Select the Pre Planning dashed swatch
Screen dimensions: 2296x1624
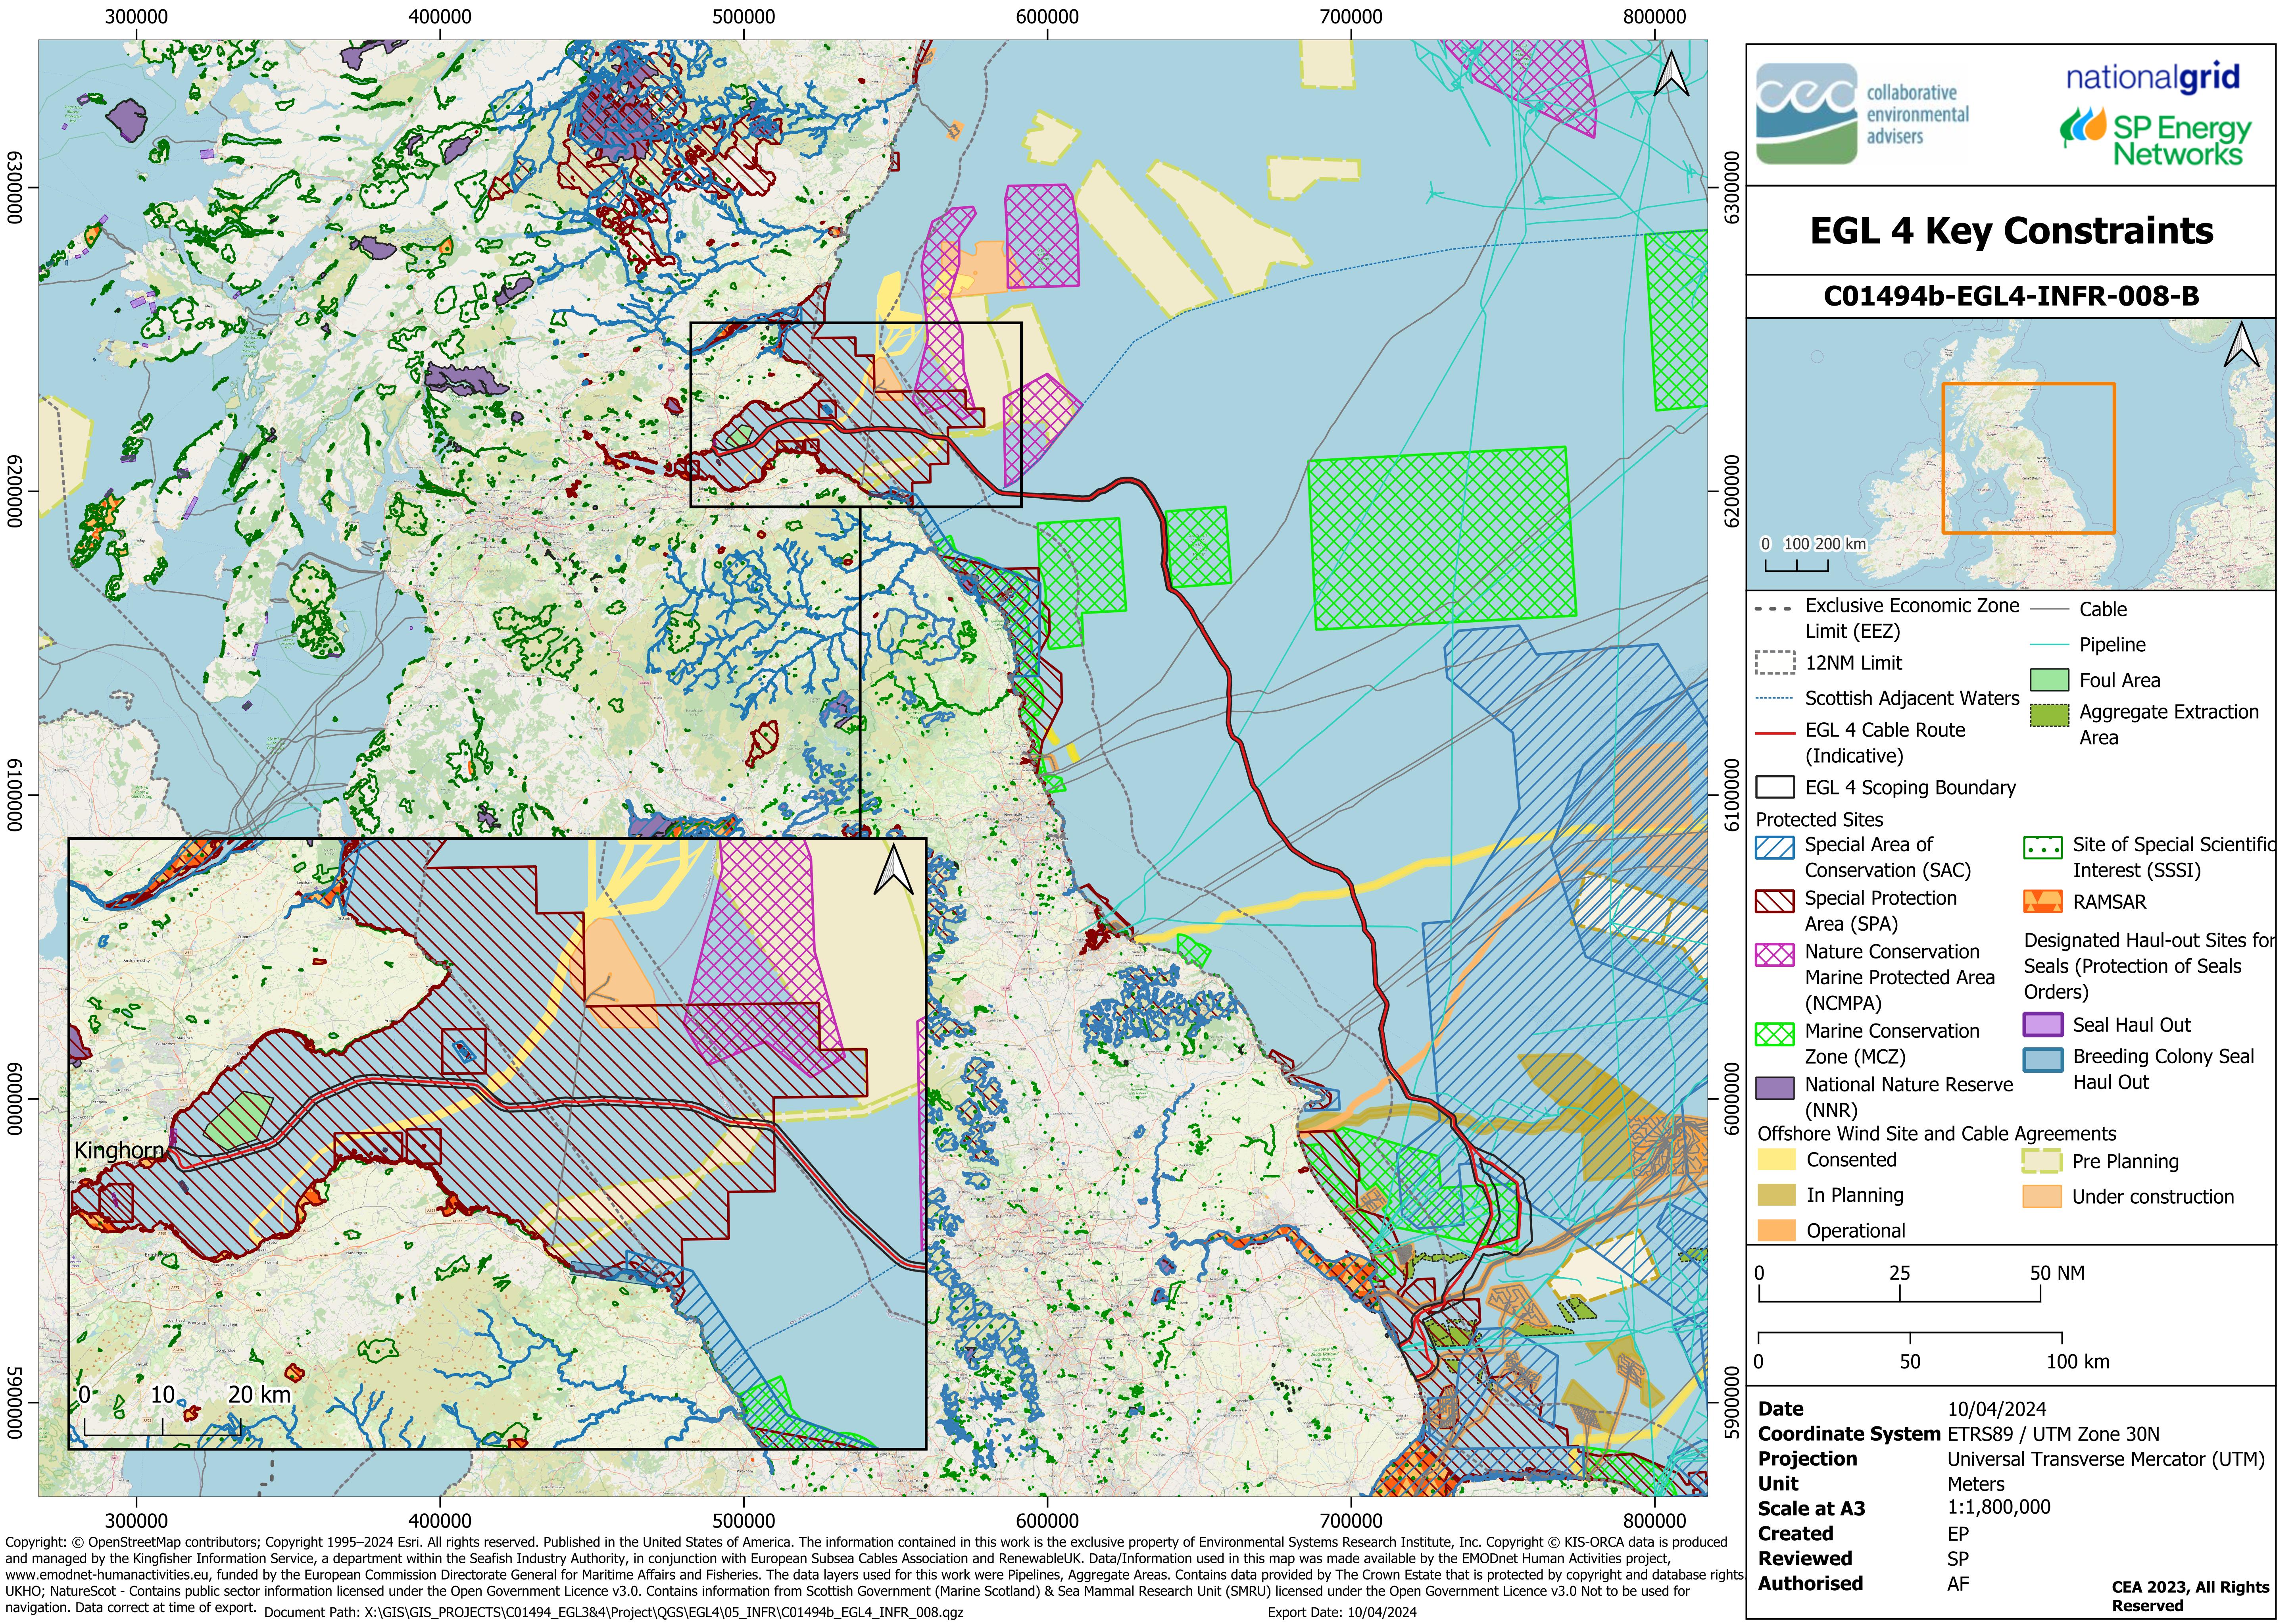[x=2042, y=1161]
